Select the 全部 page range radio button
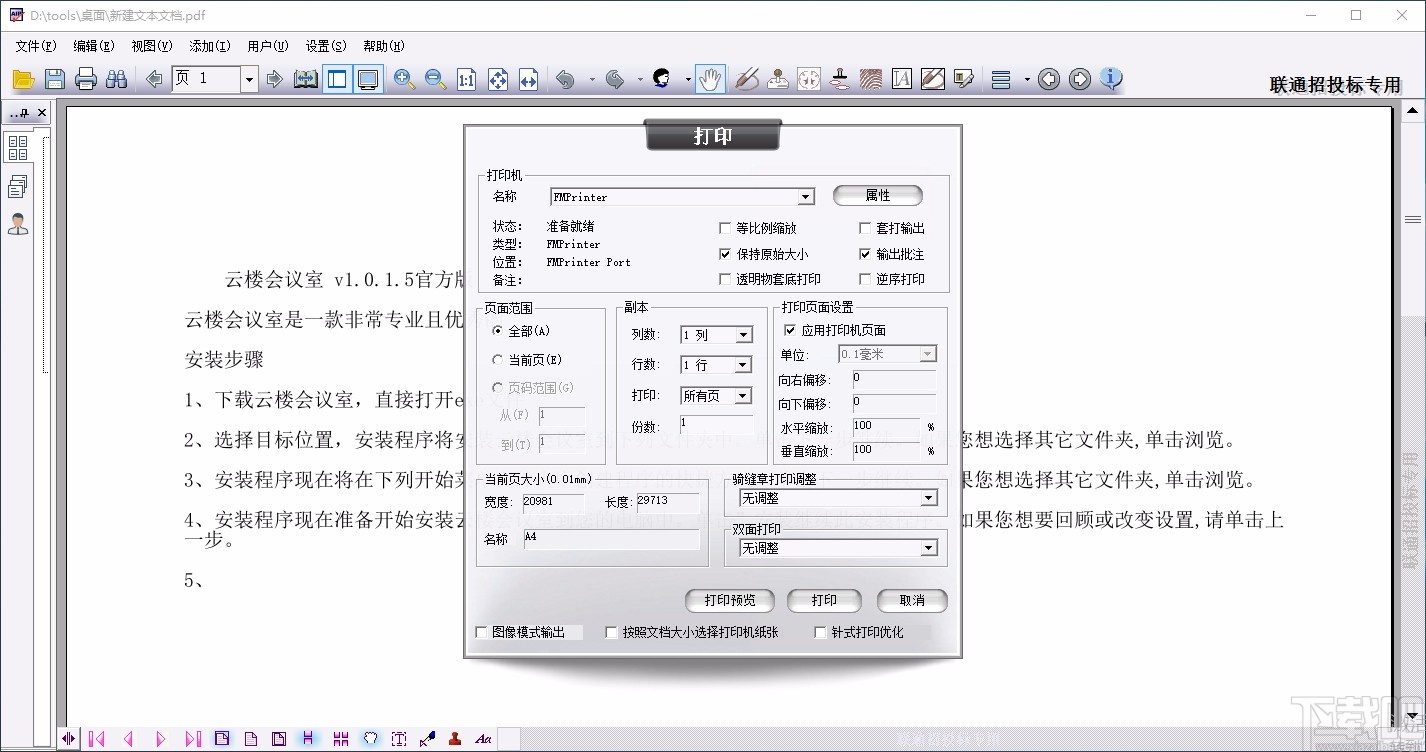 [498, 331]
